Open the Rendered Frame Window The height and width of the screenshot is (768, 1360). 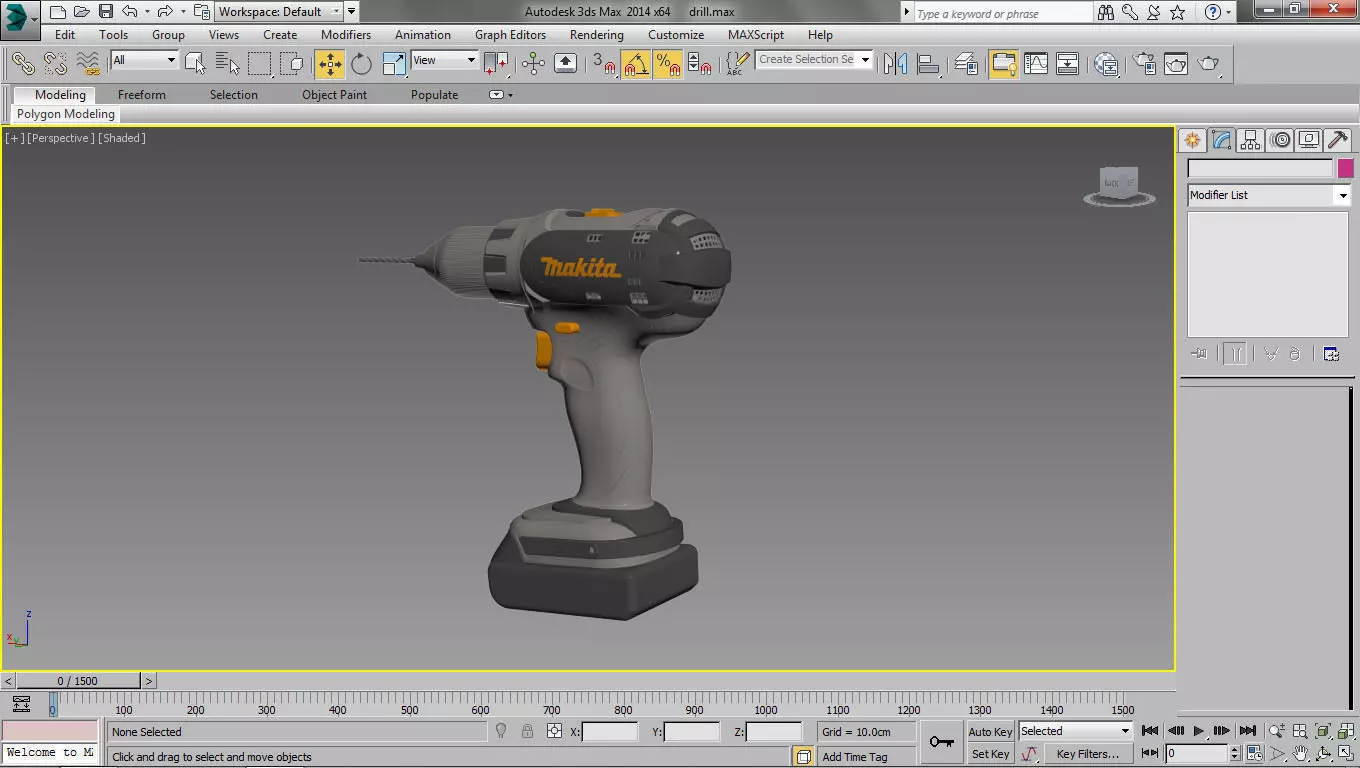point(1176,64)
